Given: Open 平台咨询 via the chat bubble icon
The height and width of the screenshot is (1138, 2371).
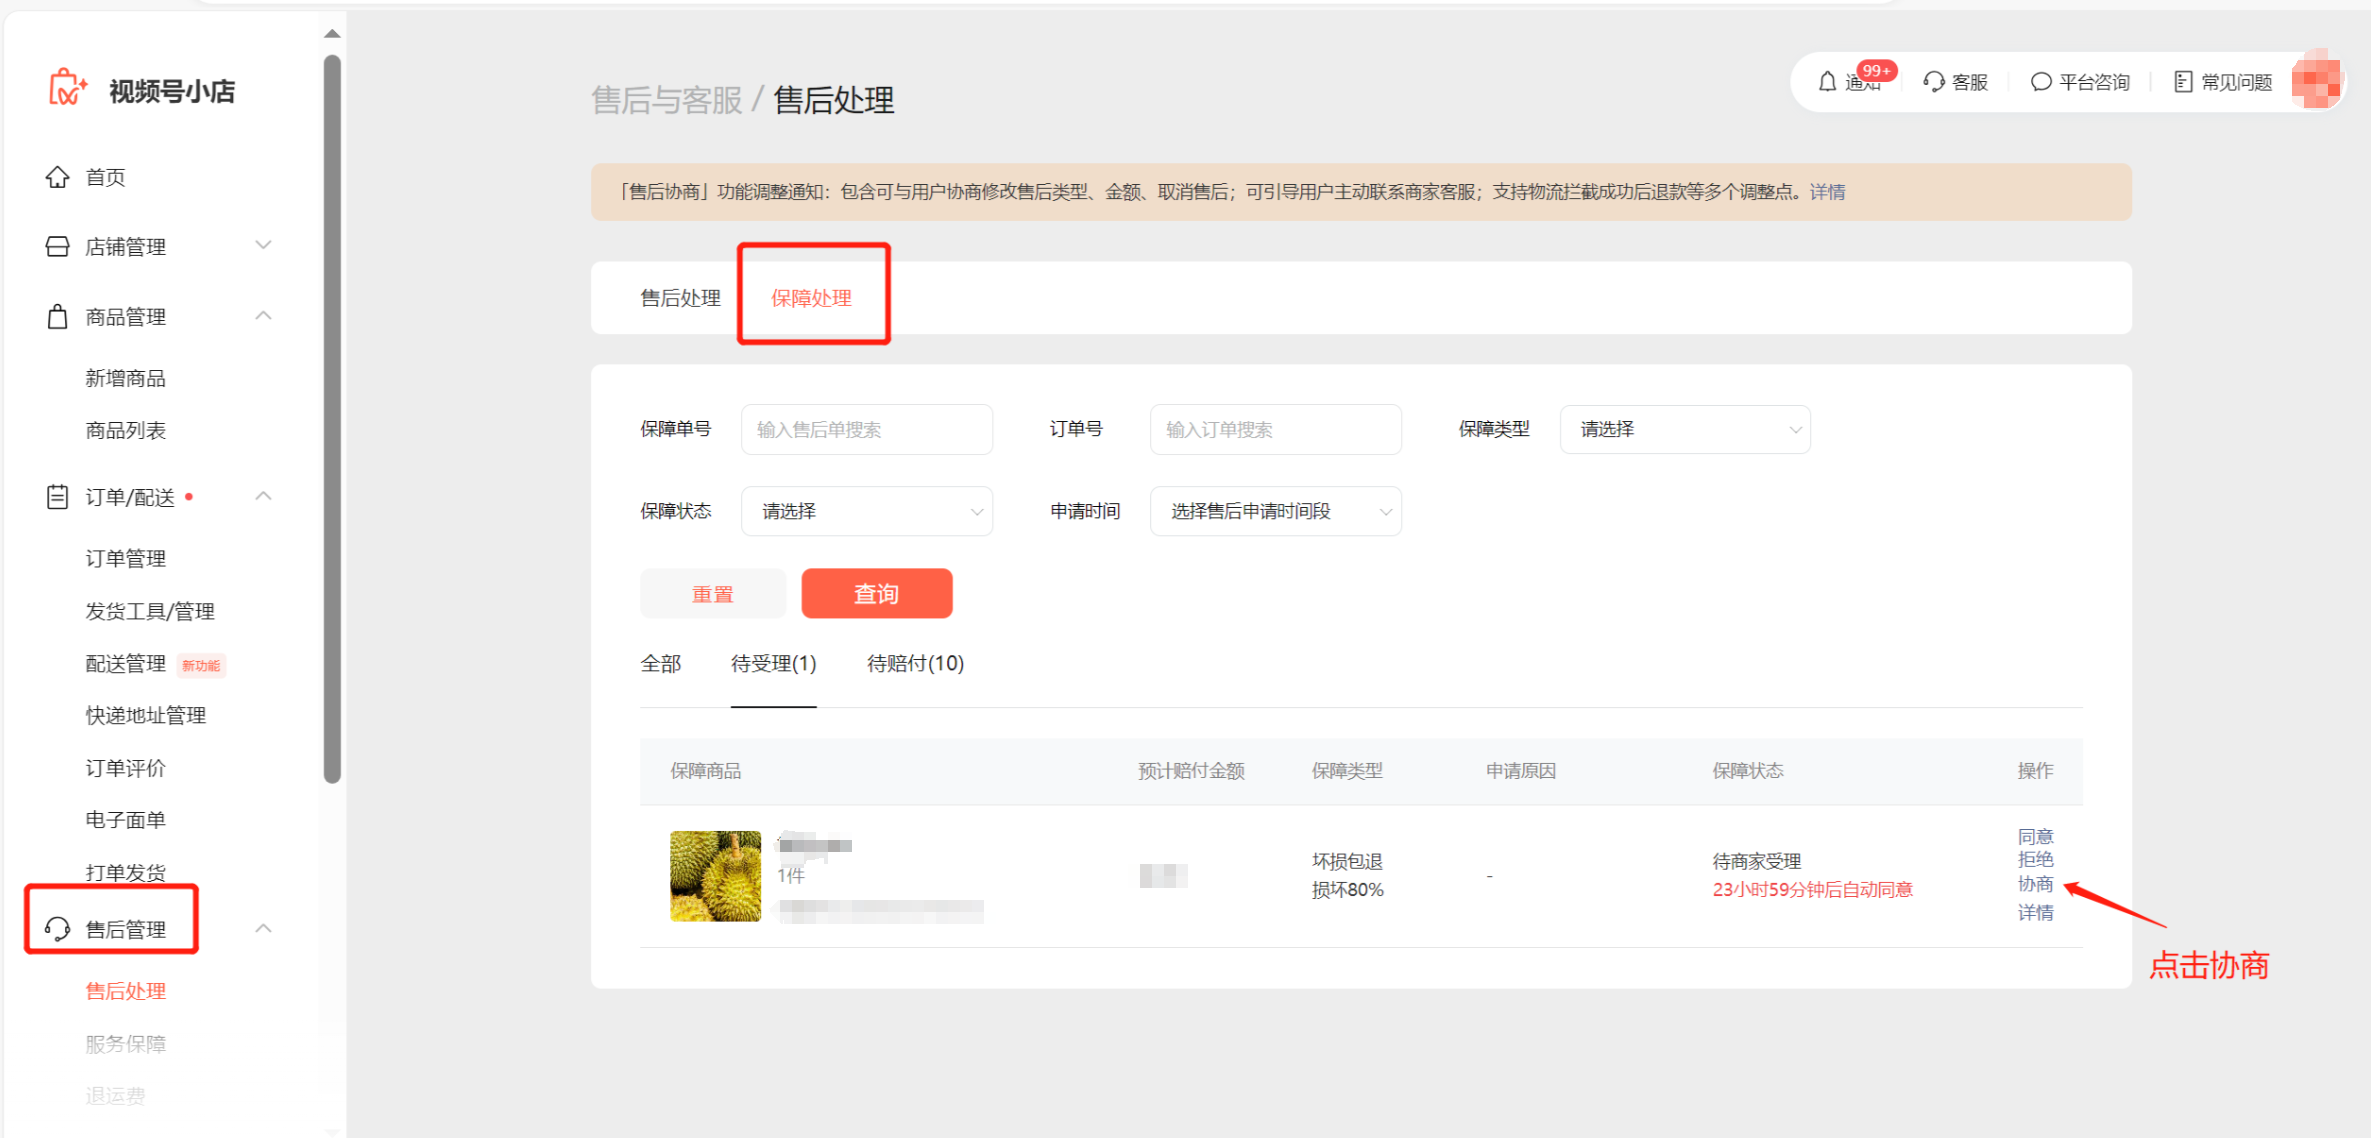Looking at the screenshot, I should [x=2041, y=82].
